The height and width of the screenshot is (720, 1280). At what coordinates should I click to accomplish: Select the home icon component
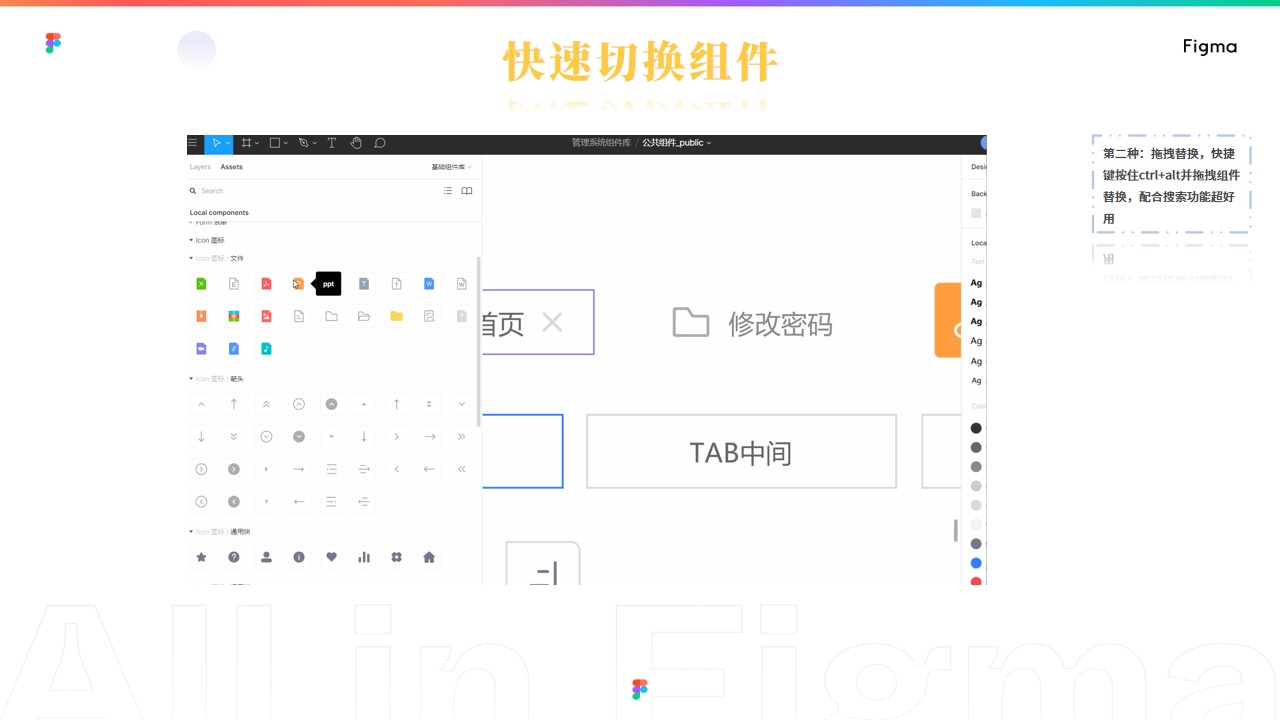429,557
